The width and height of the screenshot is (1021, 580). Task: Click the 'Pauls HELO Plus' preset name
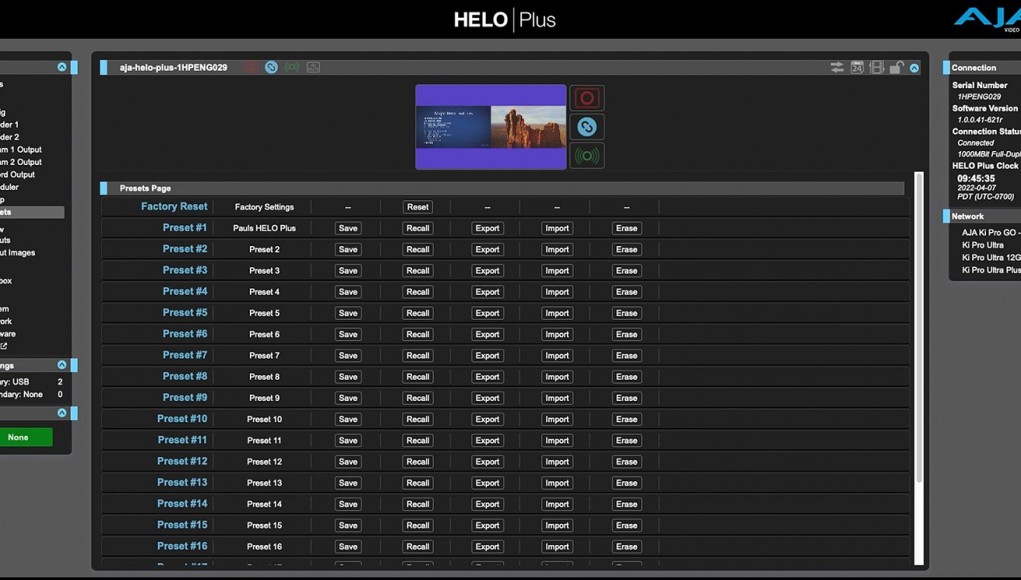tap(264, 228)
